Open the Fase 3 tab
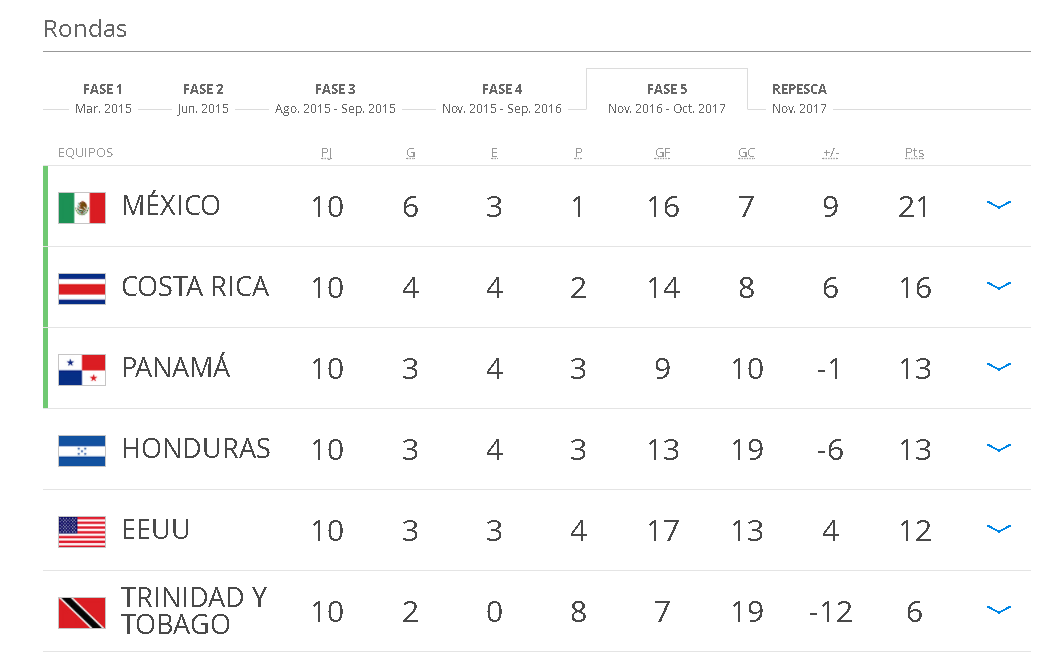 [x=335, y=98]
